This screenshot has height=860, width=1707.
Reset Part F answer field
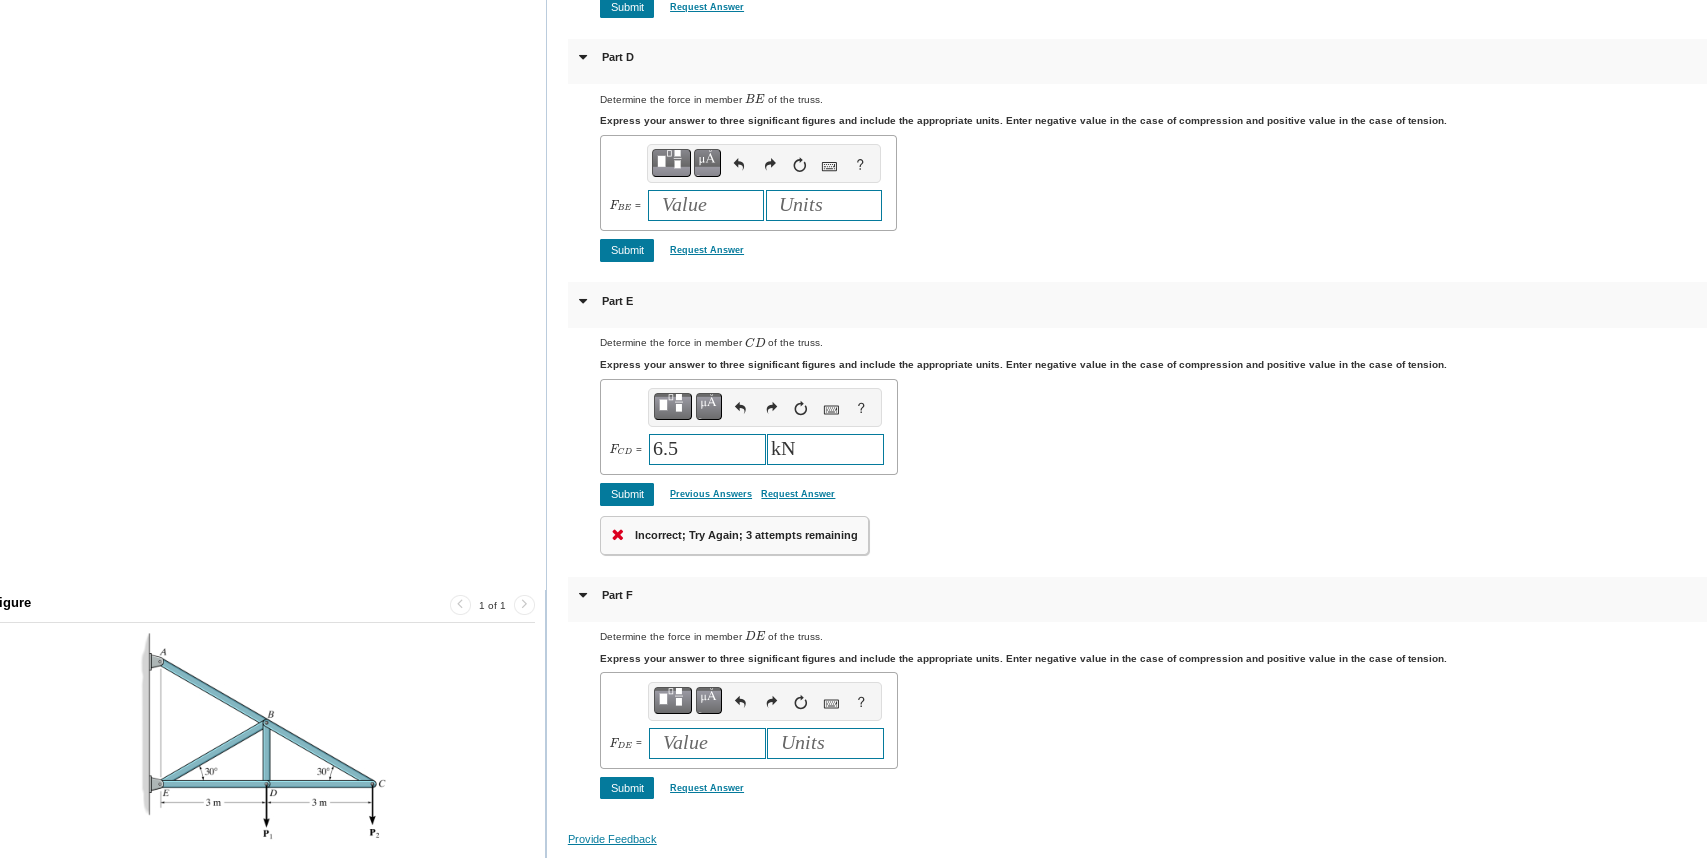(801, 703)
